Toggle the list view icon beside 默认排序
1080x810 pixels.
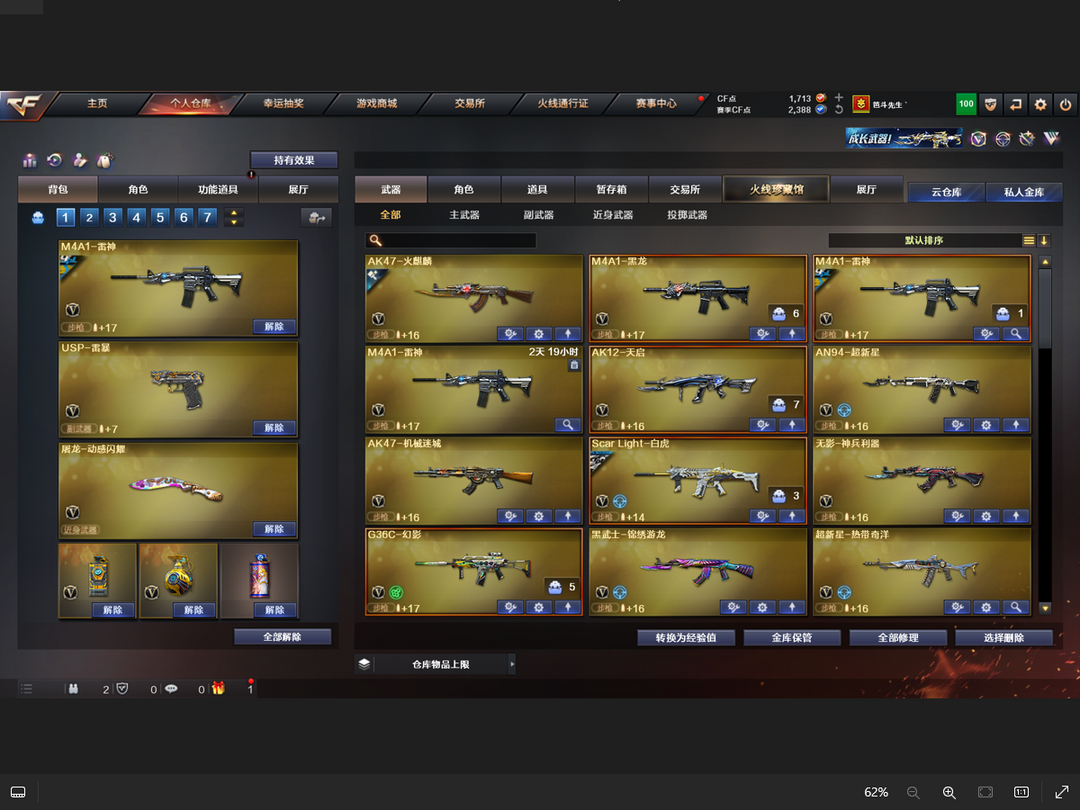1028,240
